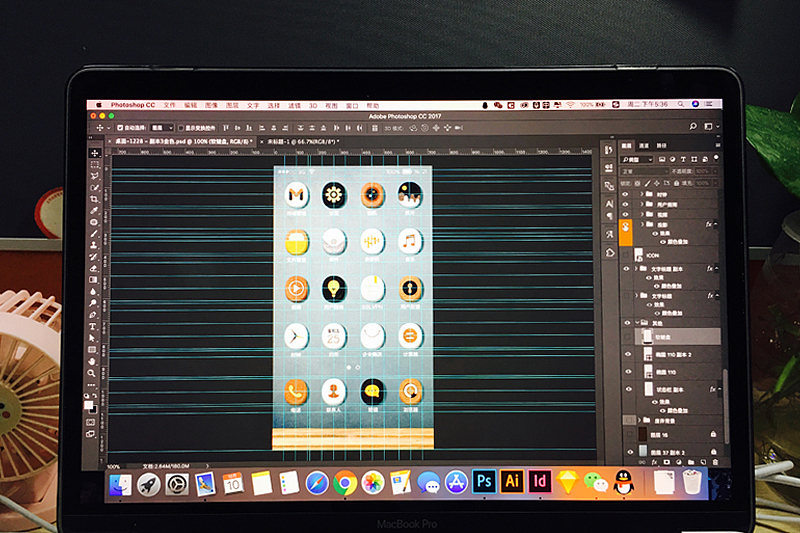Toggle Quick Mask mode icon
Image resolution: width=800 pixels, height=533 pixels.
(91, 422)
